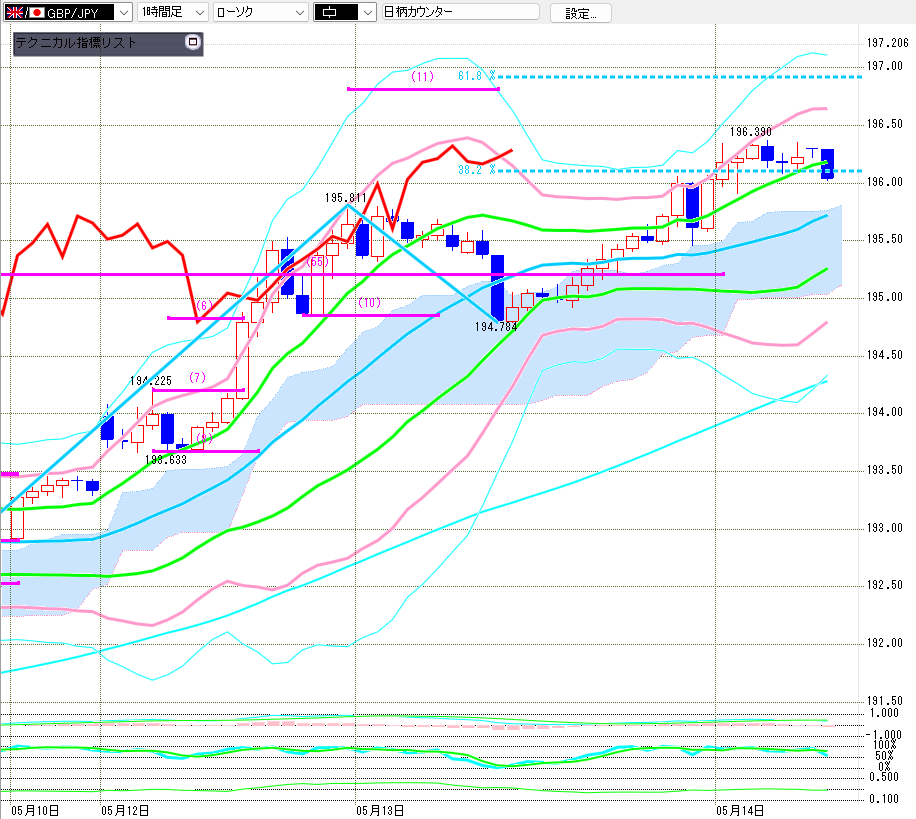Expand the テクニカル指標リスト panel with its square icon
Image resolution: width=916 pixels, height=819 pixels.
[193, 42]
